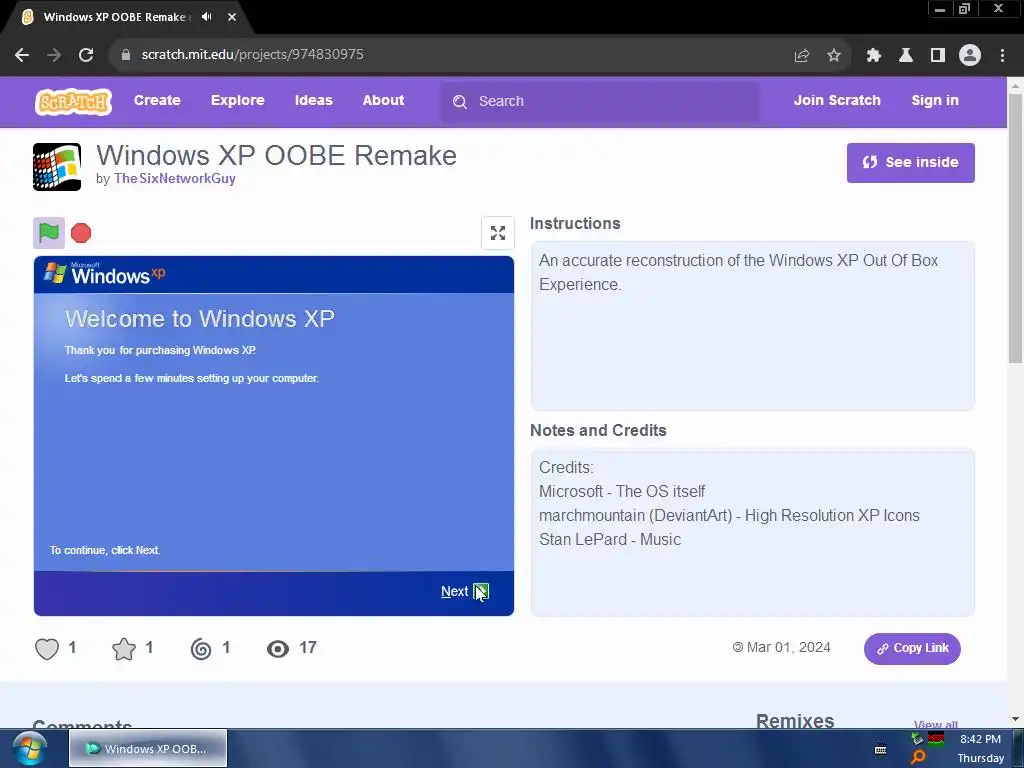Click the Windows XP OOB taskbar item

(148, 748)
